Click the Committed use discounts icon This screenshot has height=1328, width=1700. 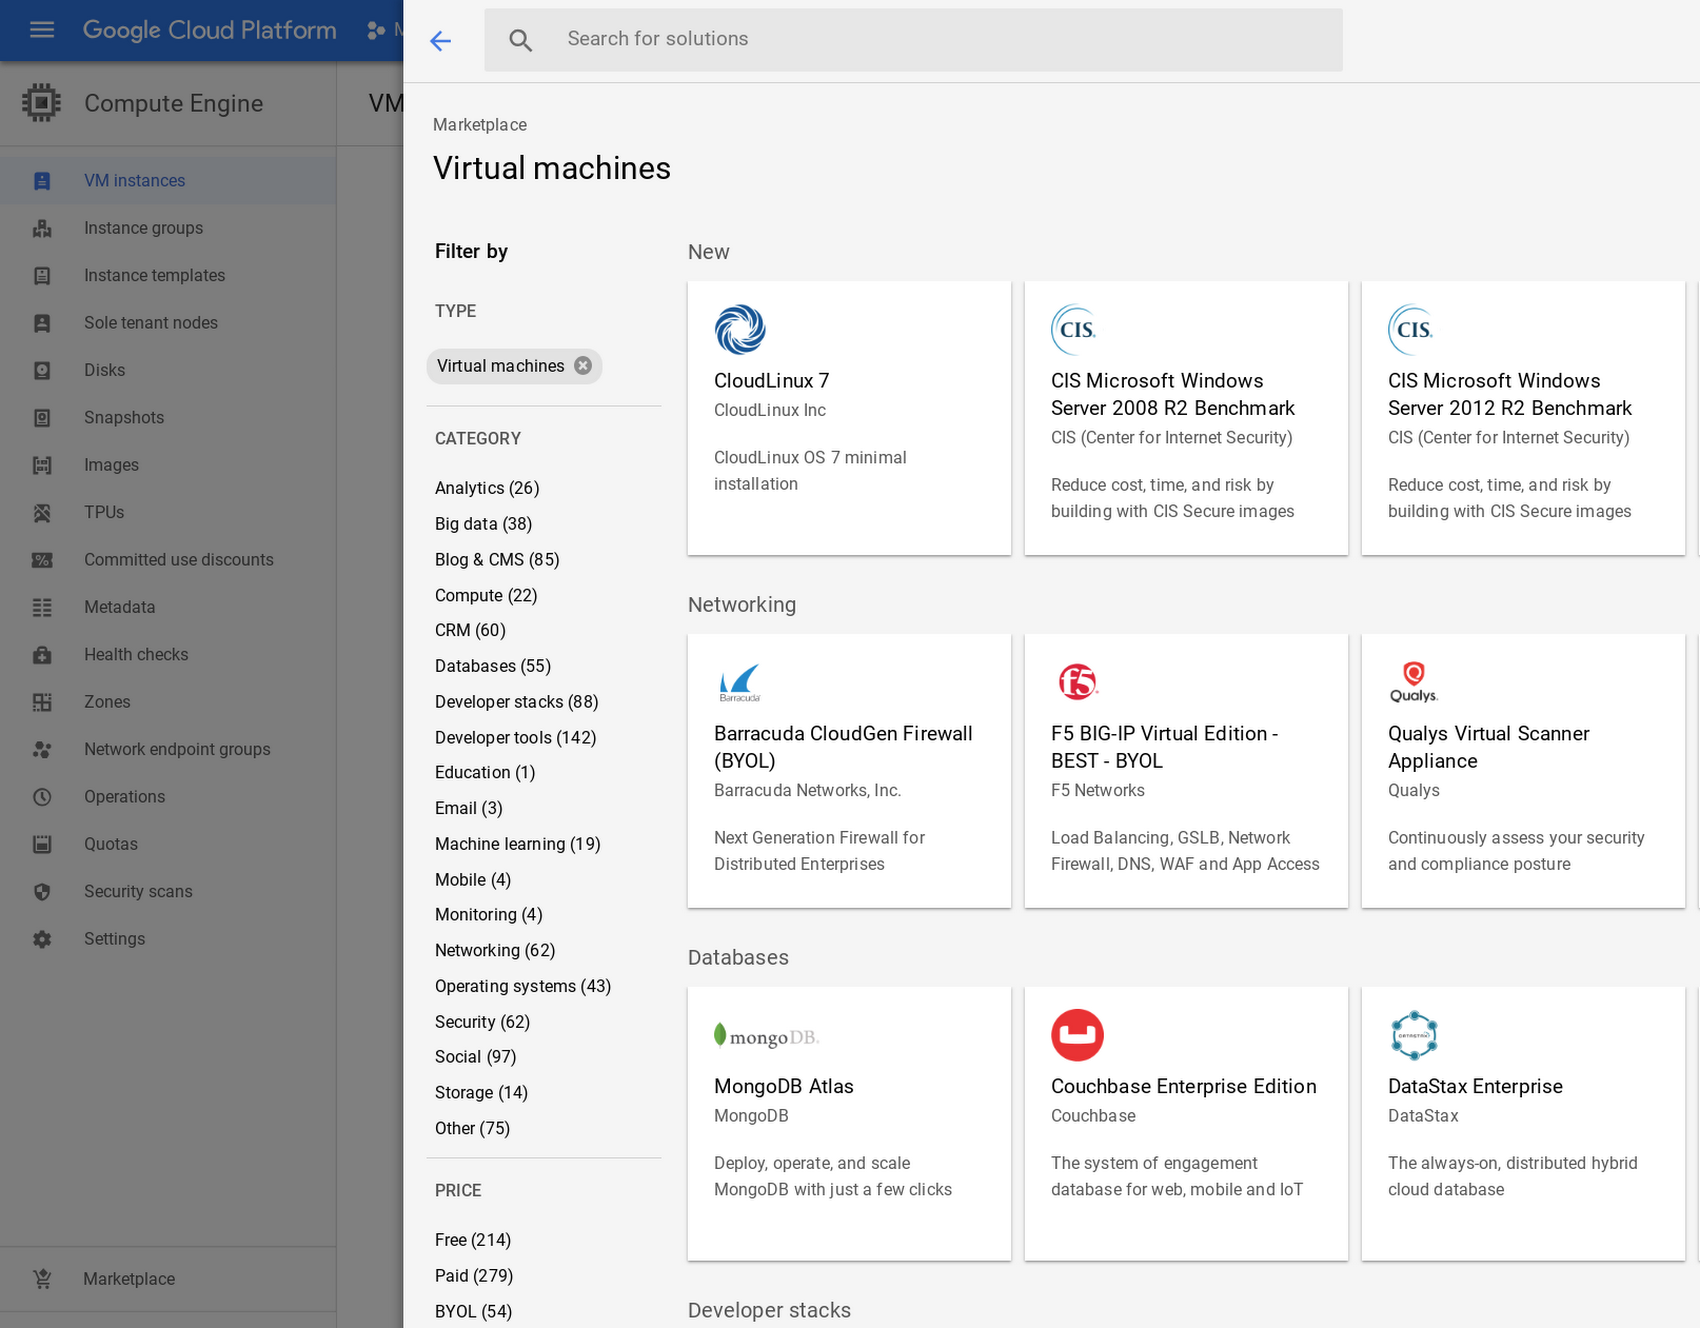[42, 560]
